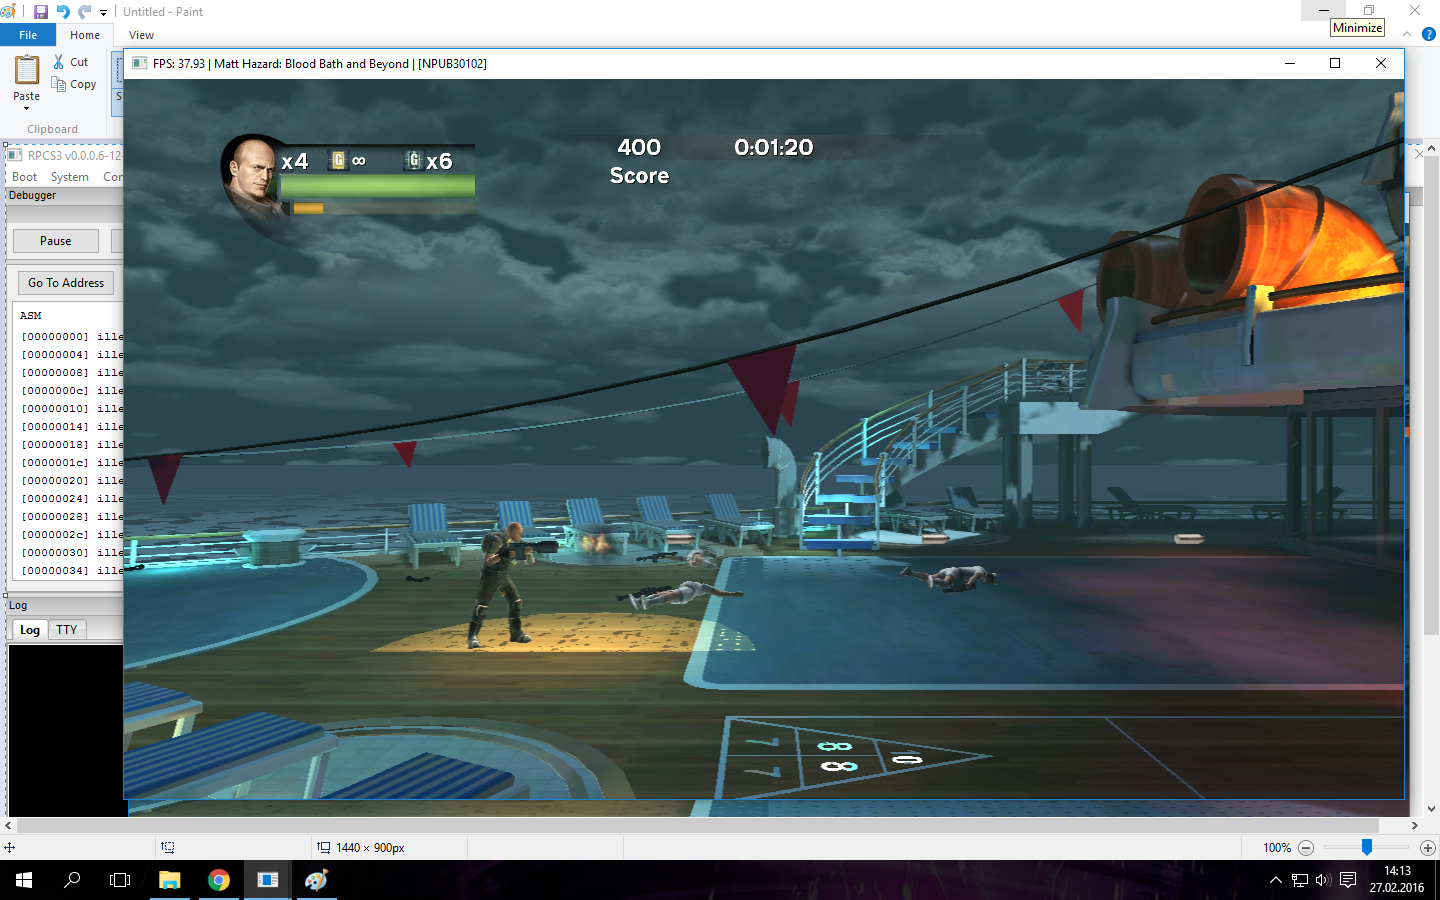Viewport: 1440px width, 900px height.
Task: Click the Debugger panel header in RPCS3
Action: 65,196
